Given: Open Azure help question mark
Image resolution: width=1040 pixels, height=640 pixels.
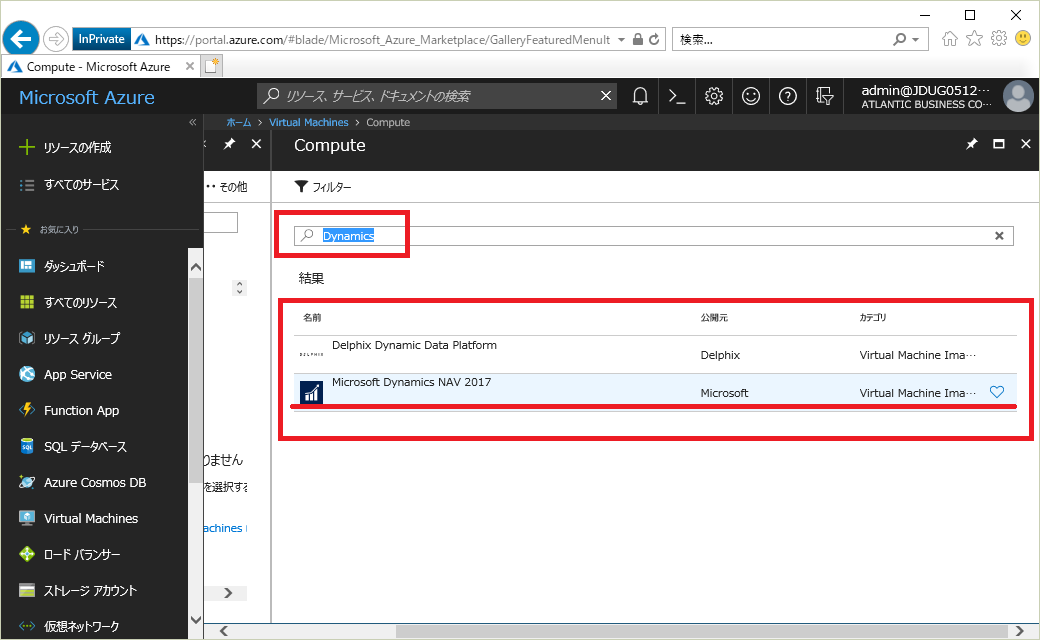Looking at the screenshot, I should pos(788,97).
